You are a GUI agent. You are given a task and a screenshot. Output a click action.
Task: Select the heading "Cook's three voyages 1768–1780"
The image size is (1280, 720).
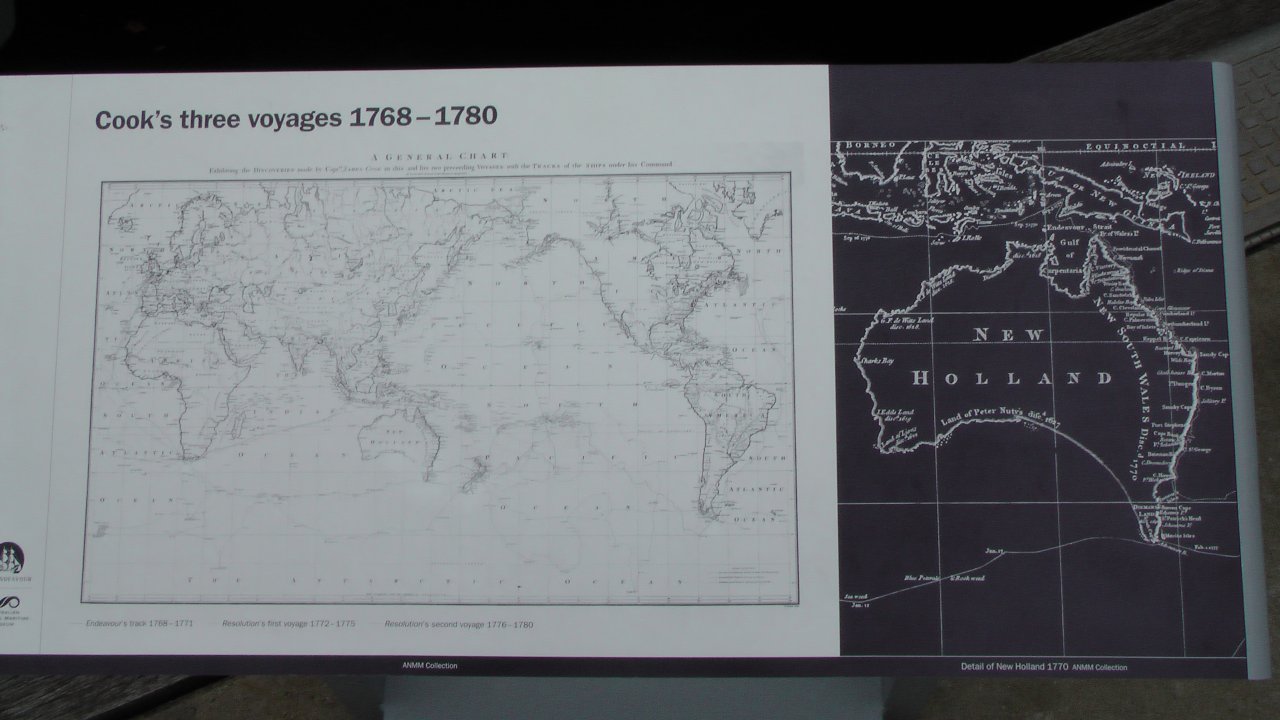point(296,117)
